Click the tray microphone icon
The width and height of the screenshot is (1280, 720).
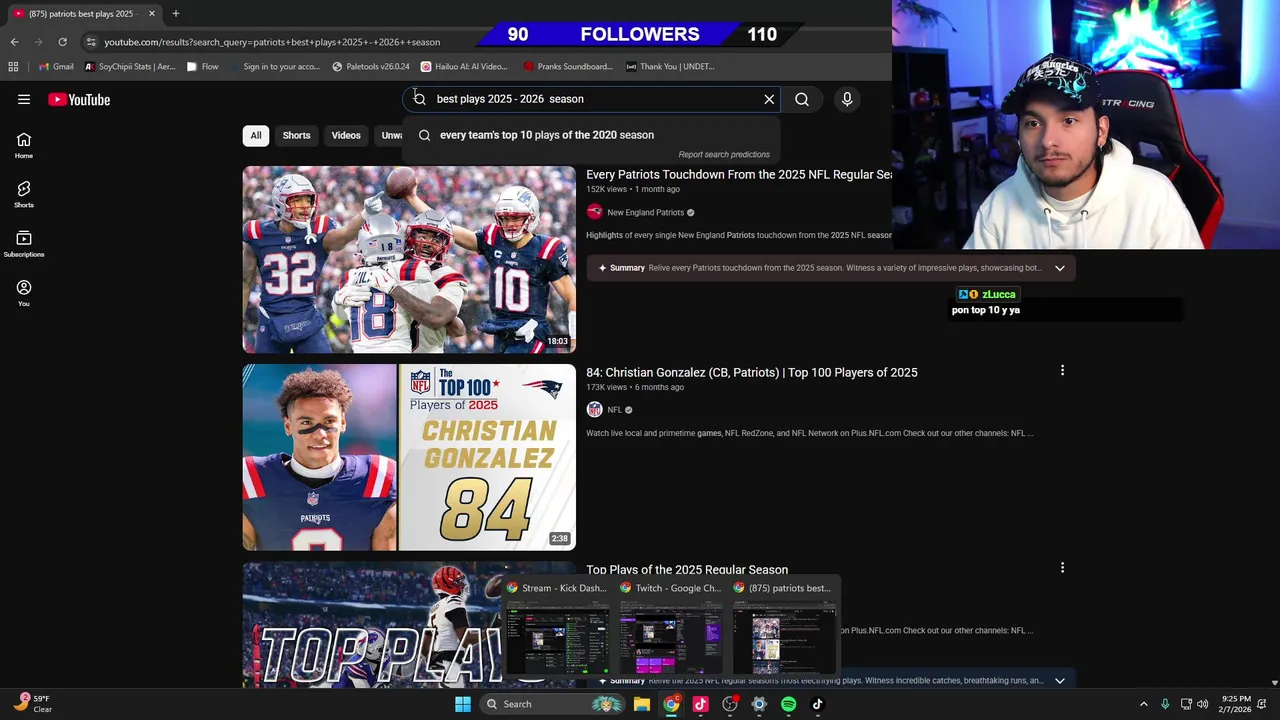coord(1165,704)
